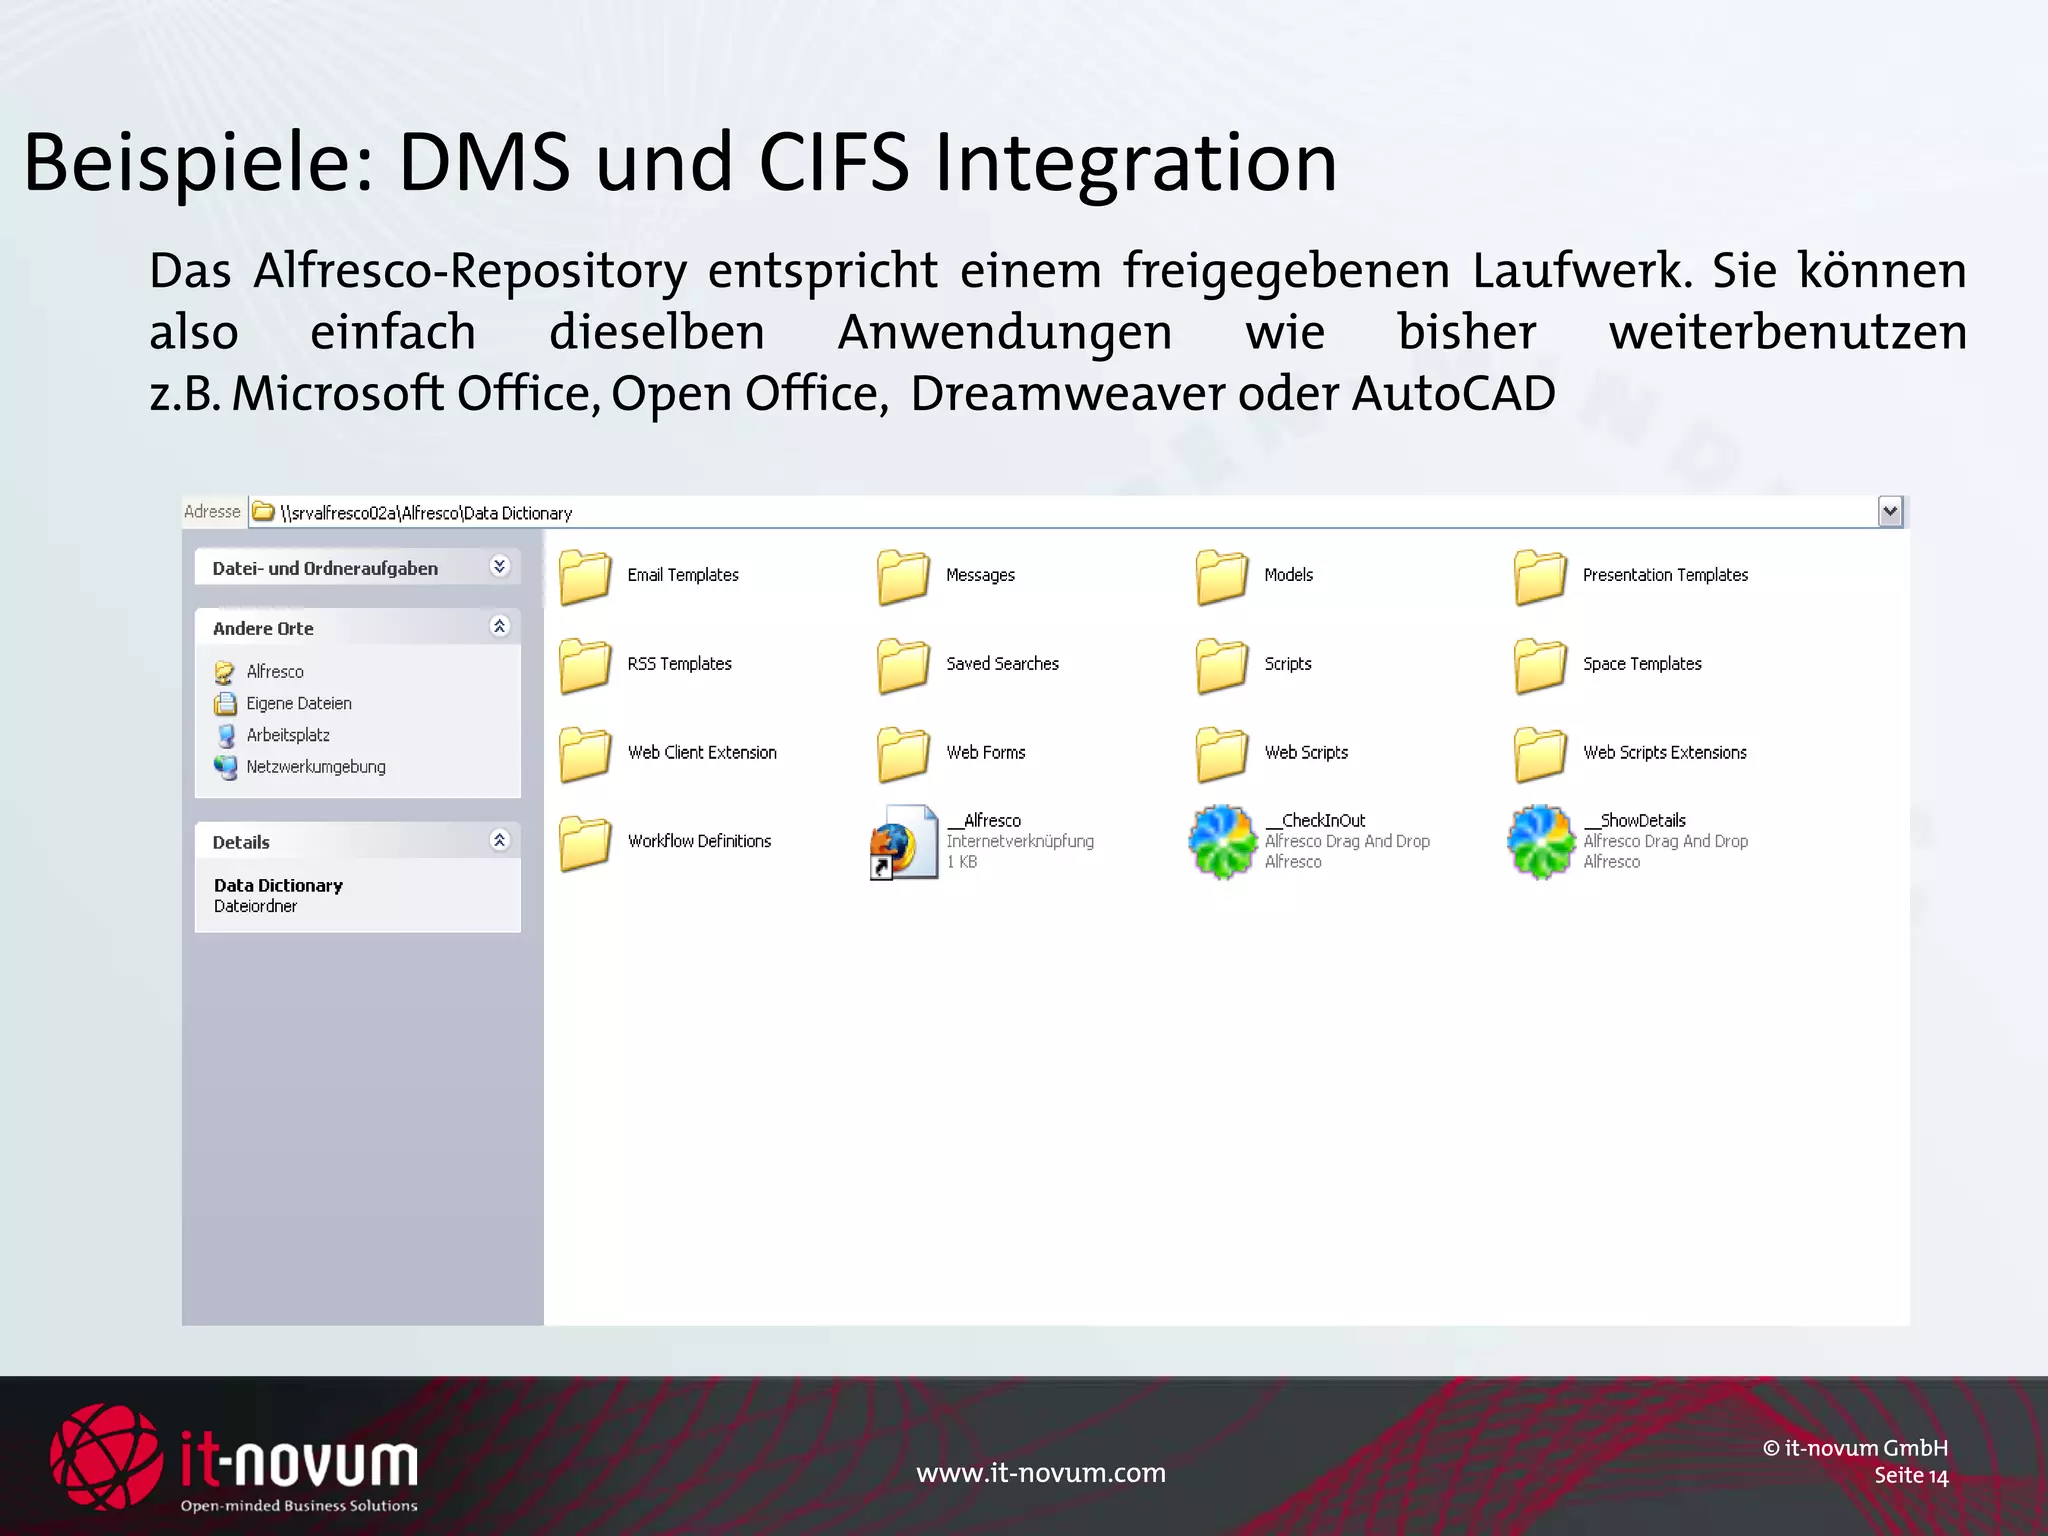Go to Alfresco under Andere Orte

(275, 672)
